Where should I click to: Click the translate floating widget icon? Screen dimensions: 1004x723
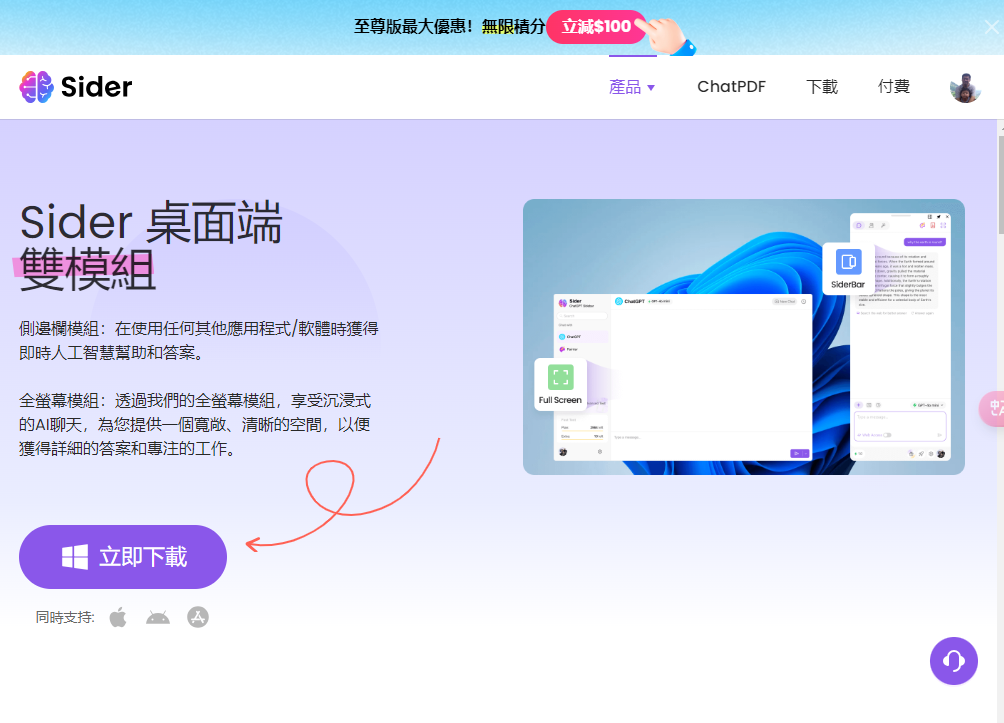[x=992, y=409]
